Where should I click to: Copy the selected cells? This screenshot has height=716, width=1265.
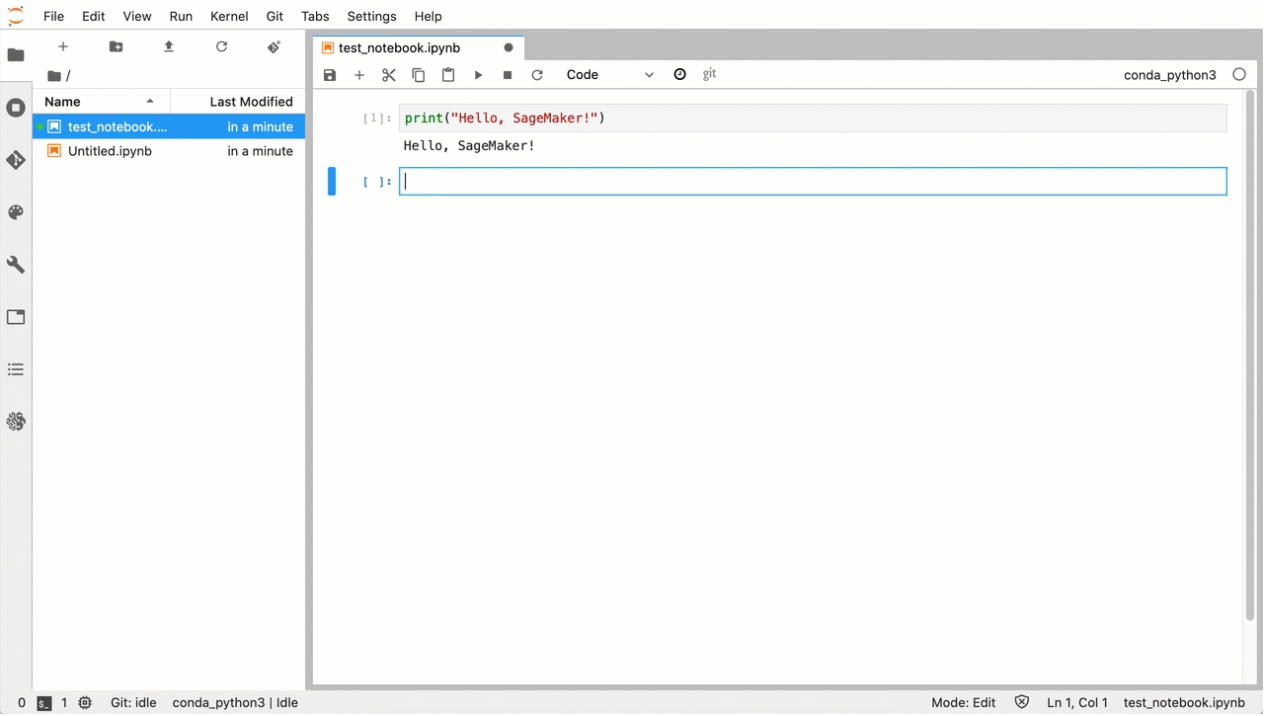[x=419, y=75]
